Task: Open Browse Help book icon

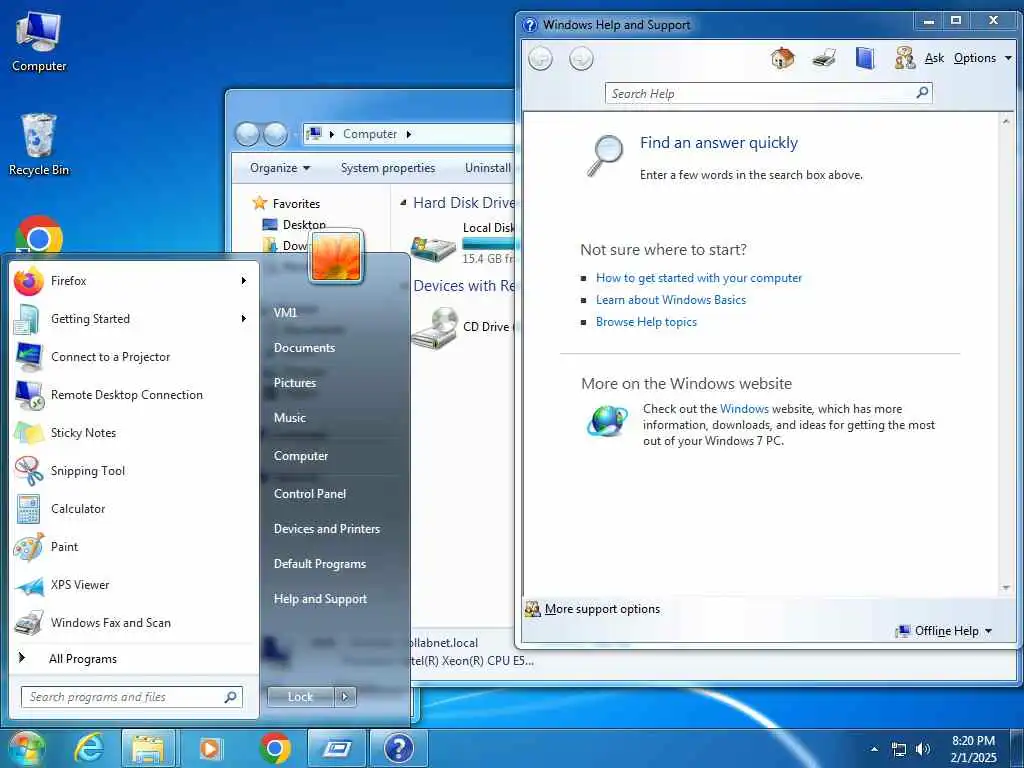Action: pyautogui.click(x=865, y=58)
